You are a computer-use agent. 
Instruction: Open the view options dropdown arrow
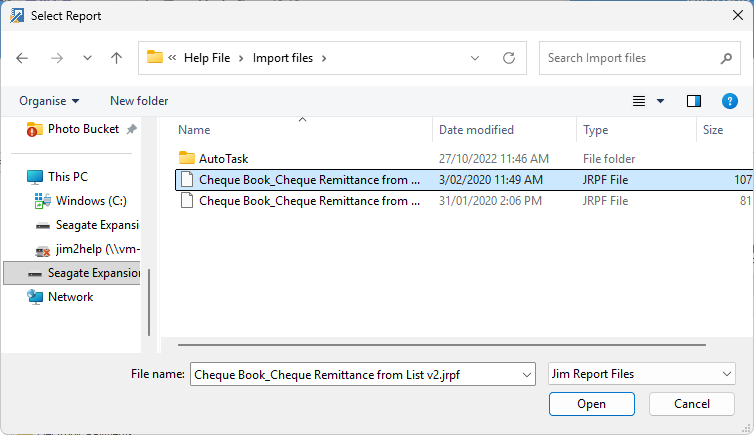660,101
